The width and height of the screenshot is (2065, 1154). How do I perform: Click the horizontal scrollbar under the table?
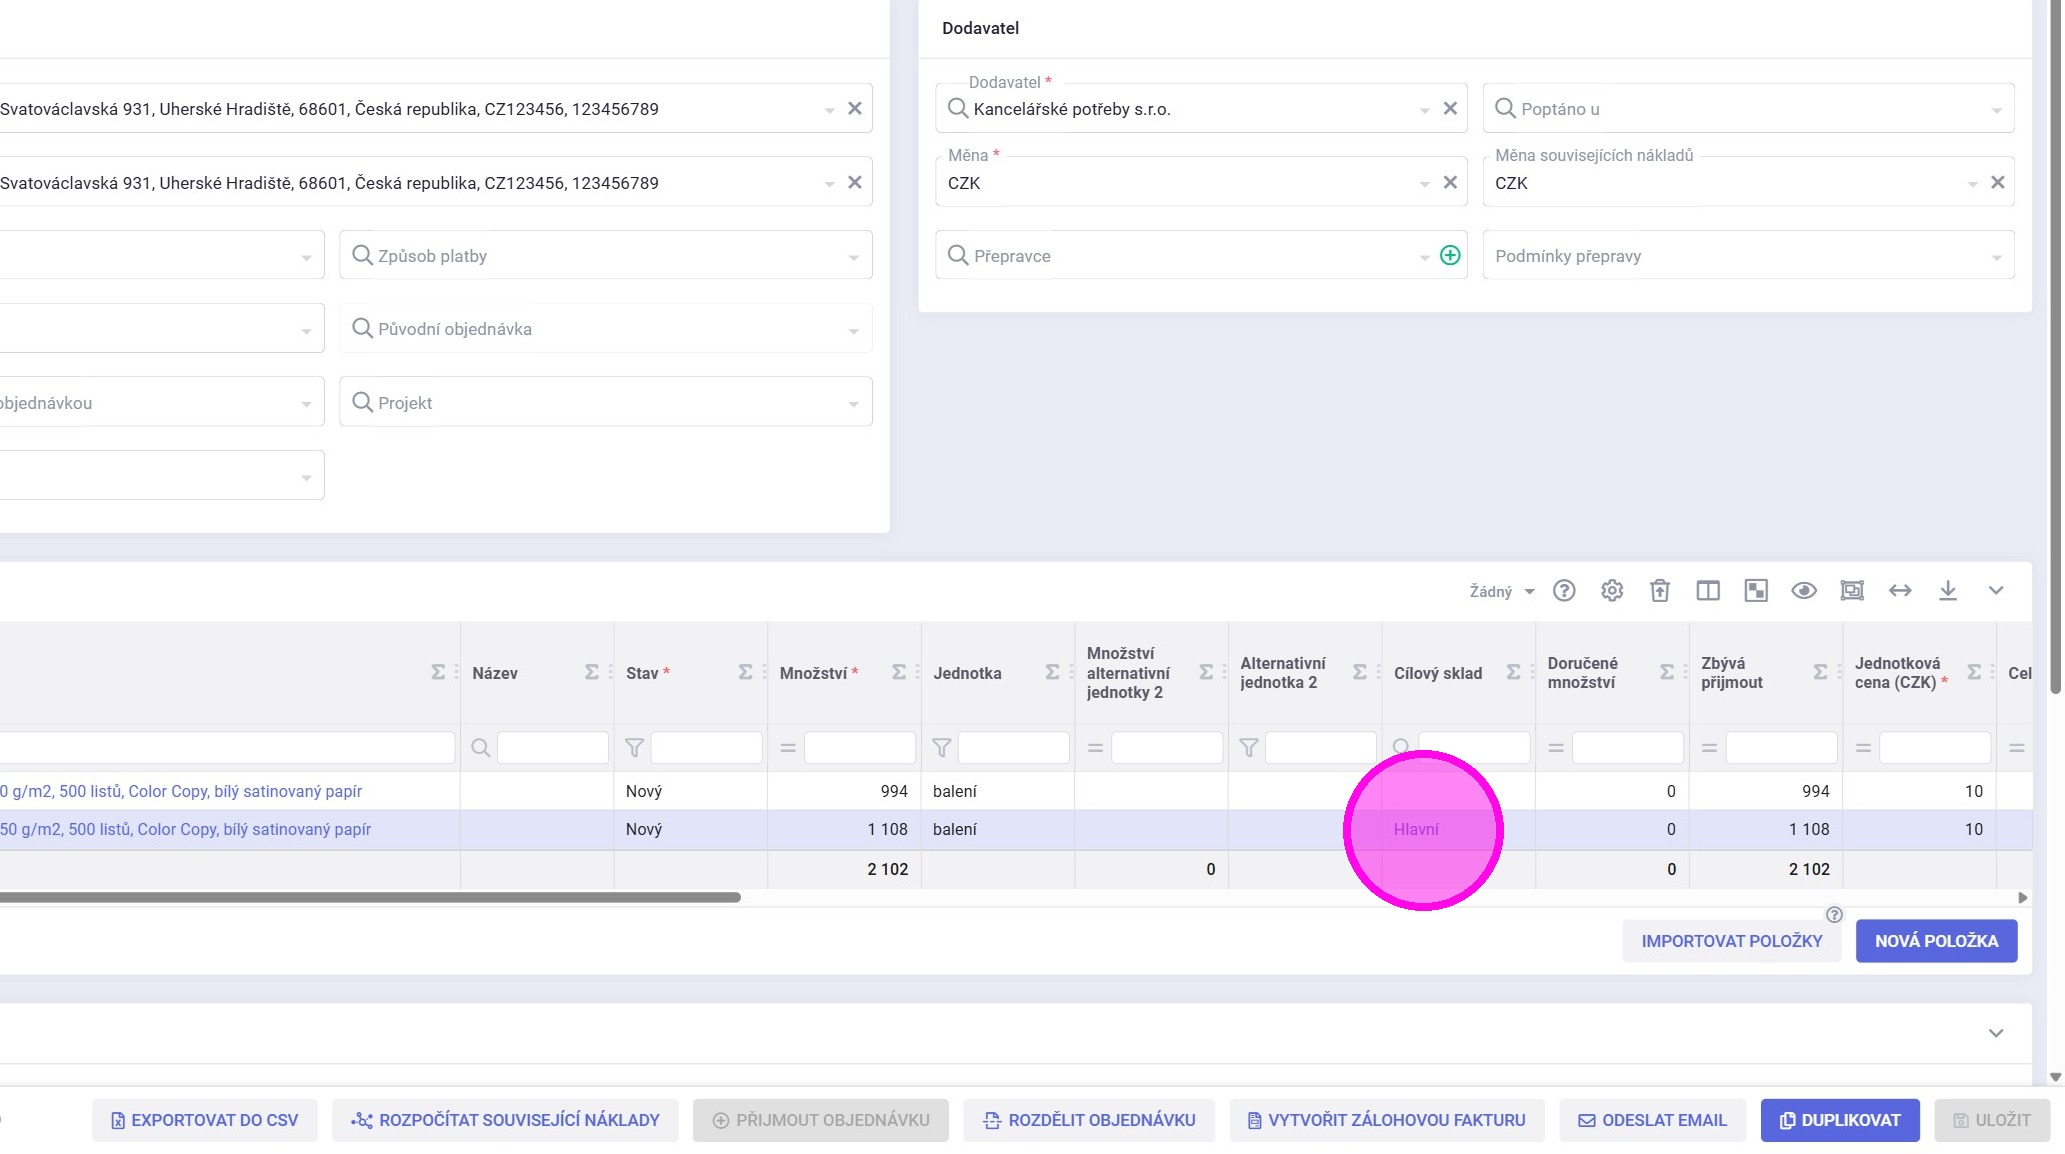coord(370,898)
